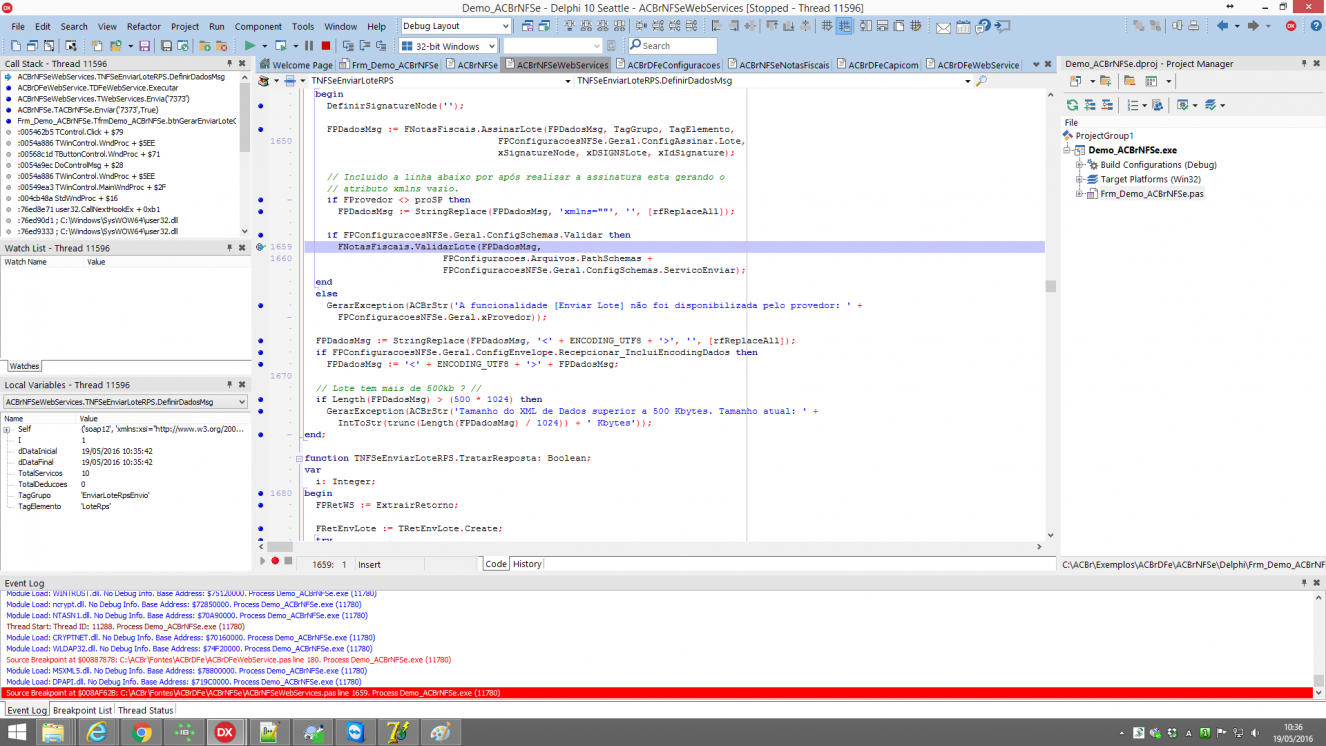The height and width of the screenshot is (746, 1326).
Task: Click the green Run button in the toolbar
Action: point(250,46)
